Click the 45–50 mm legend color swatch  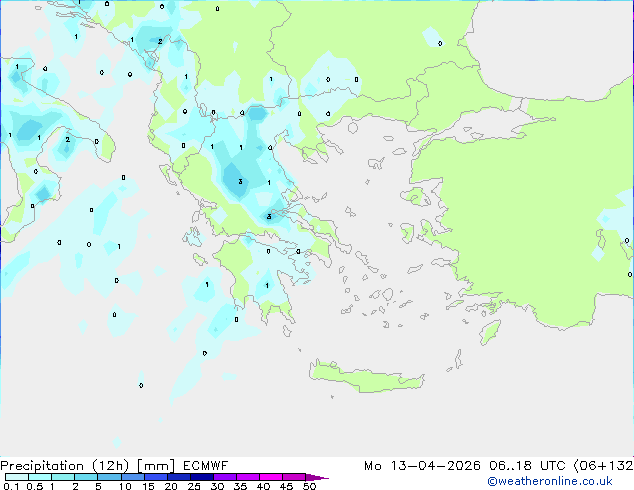click(x=294, y=477)
